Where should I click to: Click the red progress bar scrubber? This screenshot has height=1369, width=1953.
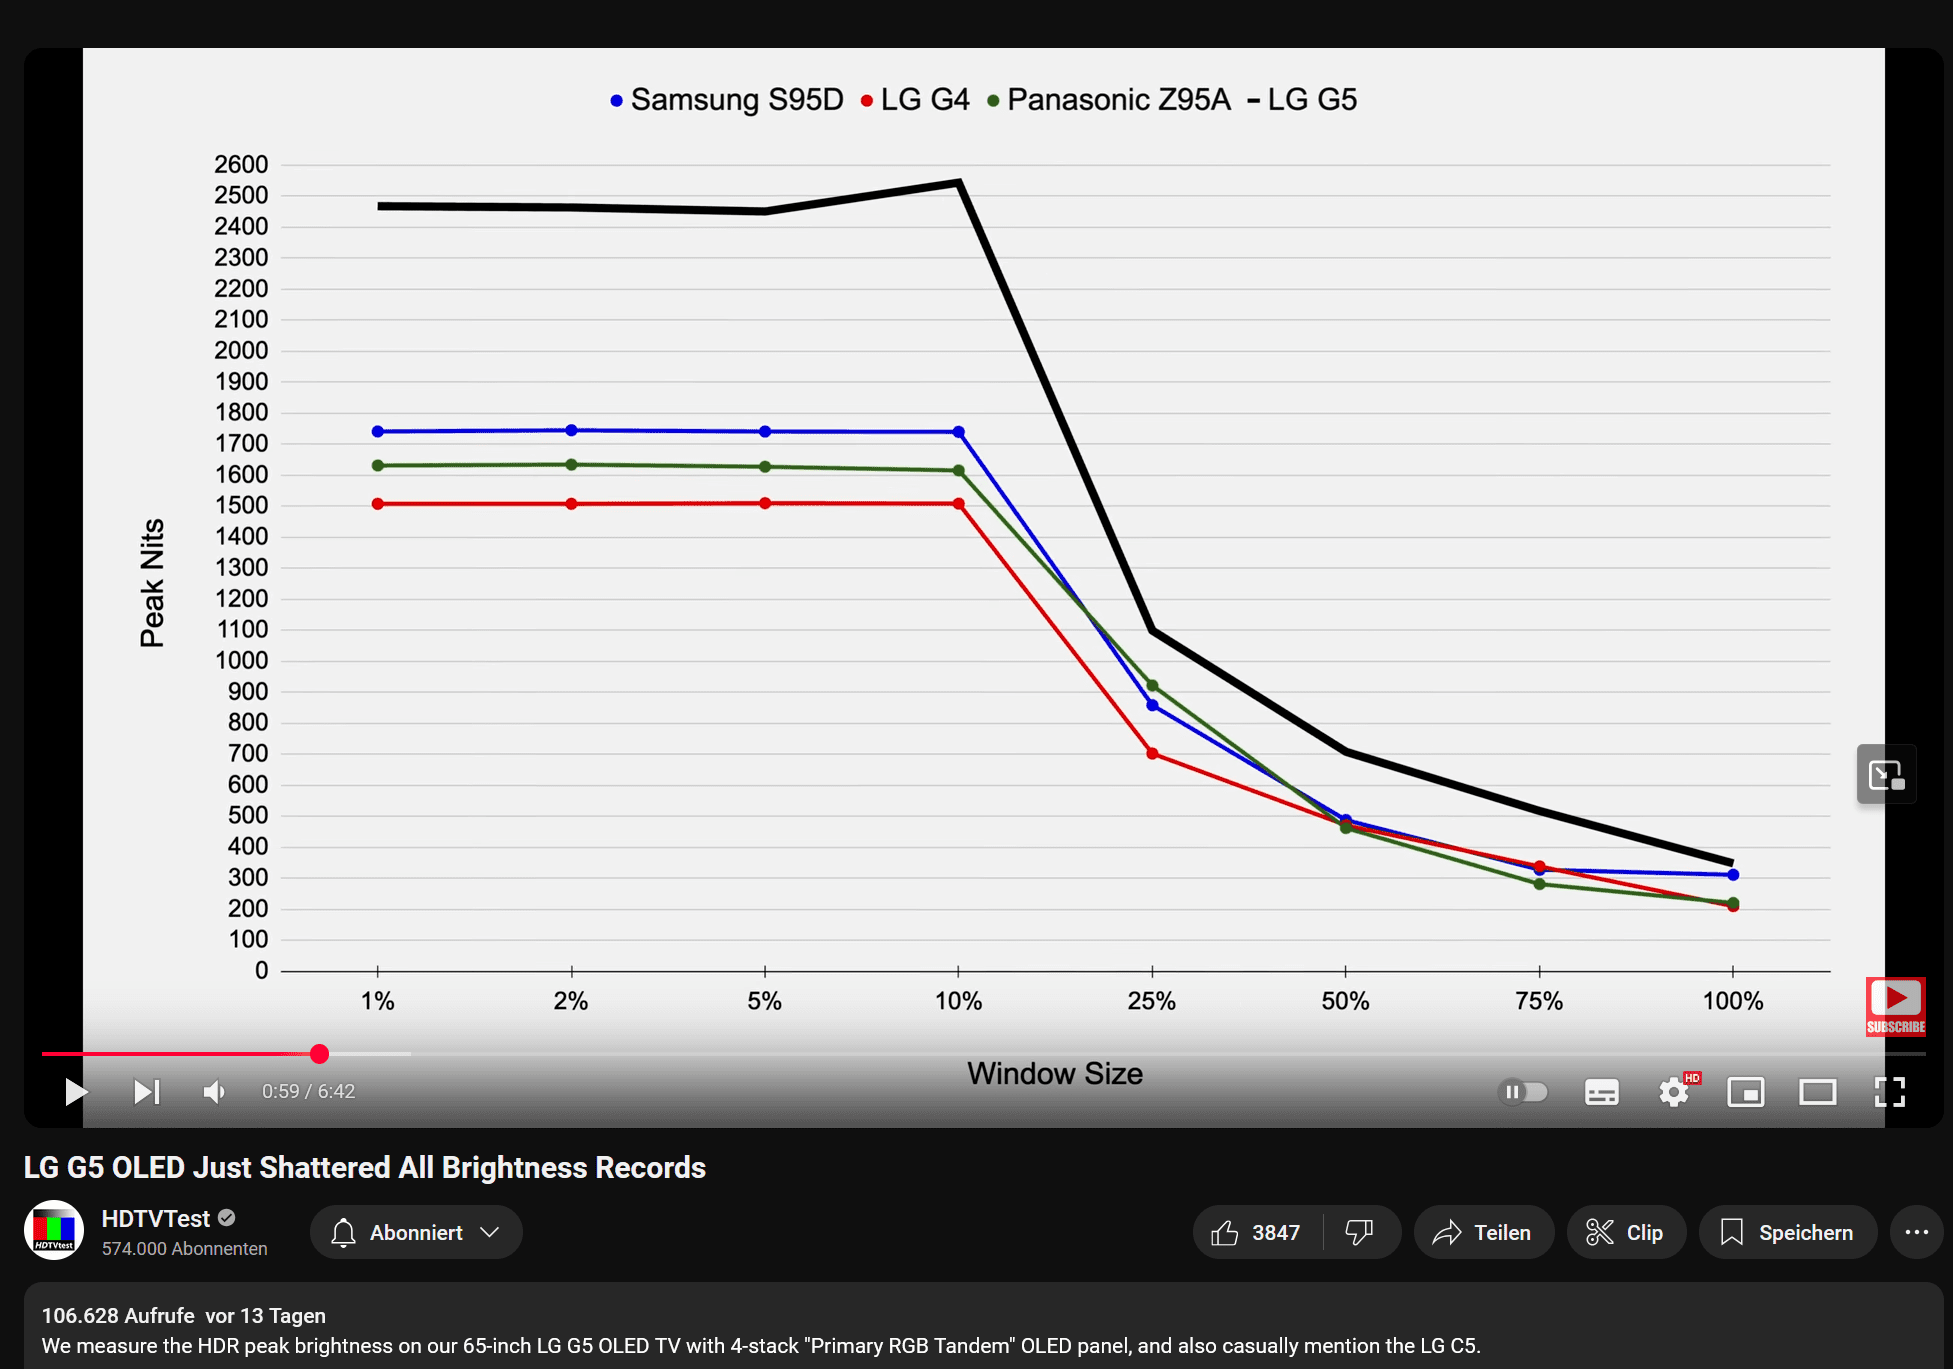tap(319, 1053)
